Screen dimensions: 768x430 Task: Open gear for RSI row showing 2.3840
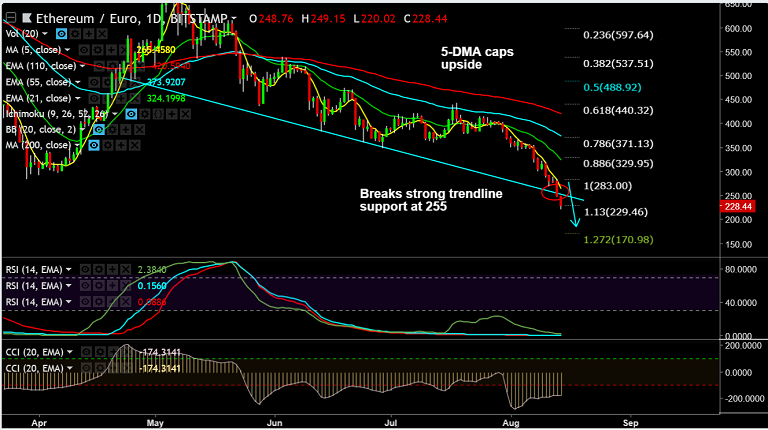pyautogui.click(x=98, y=269)
